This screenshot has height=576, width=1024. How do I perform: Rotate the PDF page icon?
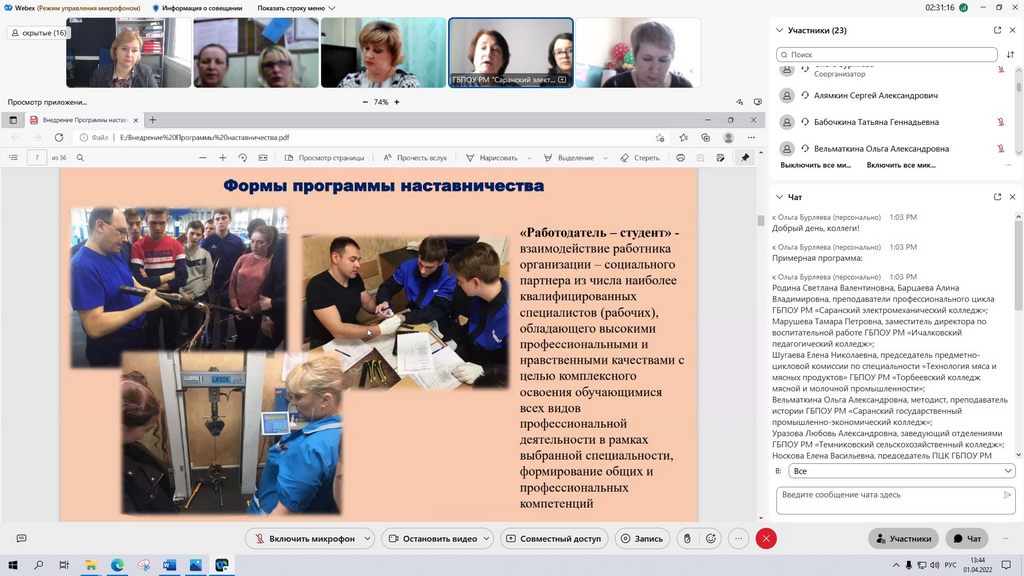point(242,157)
